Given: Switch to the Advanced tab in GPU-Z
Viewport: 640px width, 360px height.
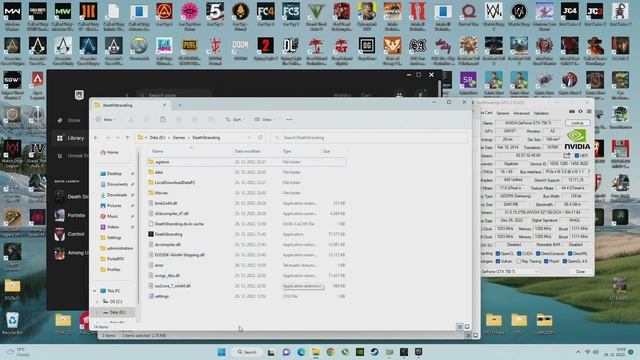Looking at the screenshot, I should 521,113.
